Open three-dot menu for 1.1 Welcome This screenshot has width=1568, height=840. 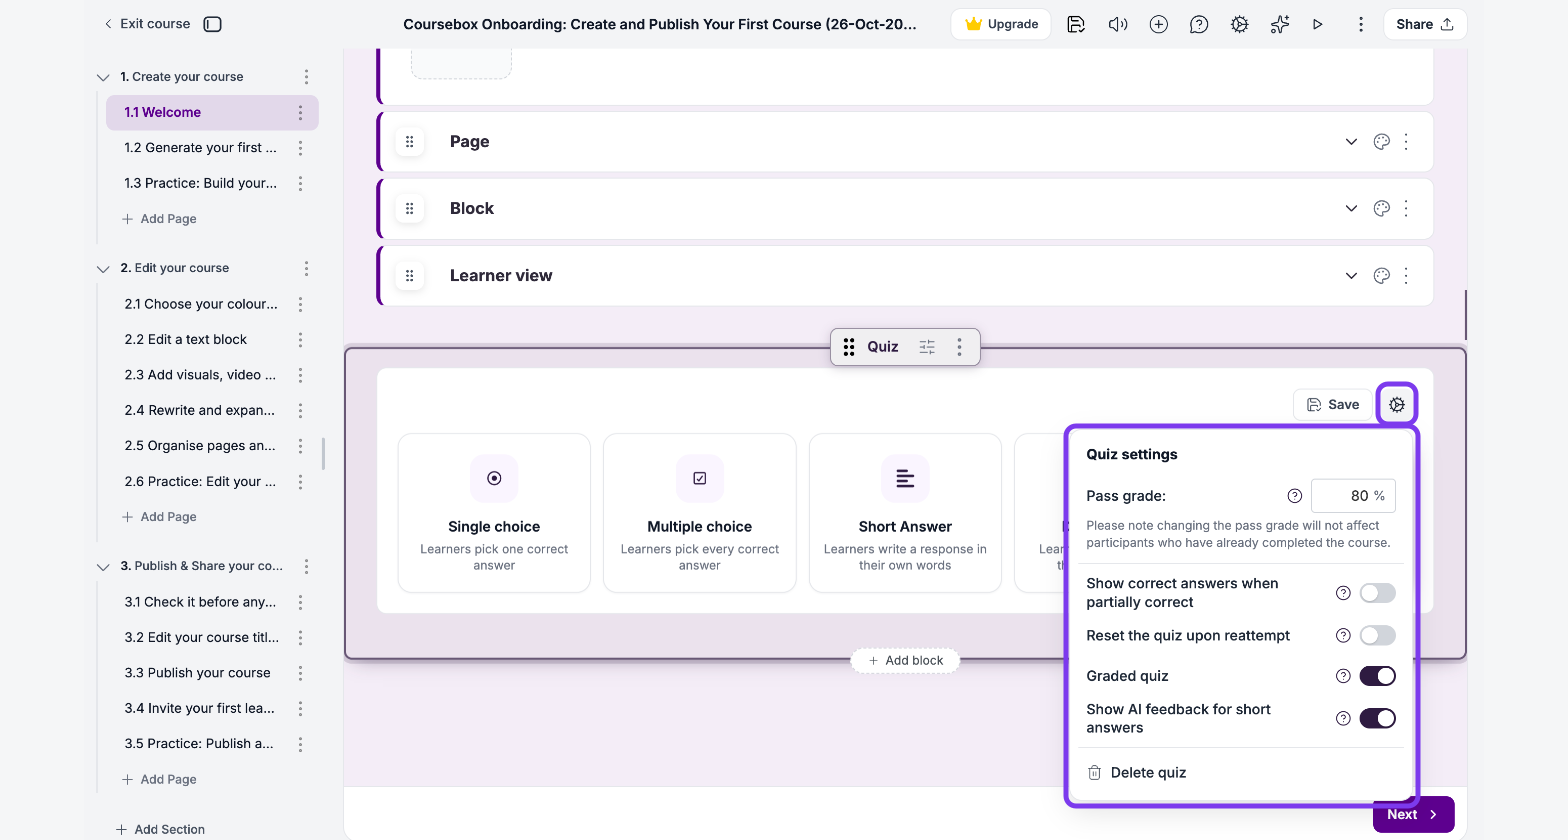click(x=300, y=113)
